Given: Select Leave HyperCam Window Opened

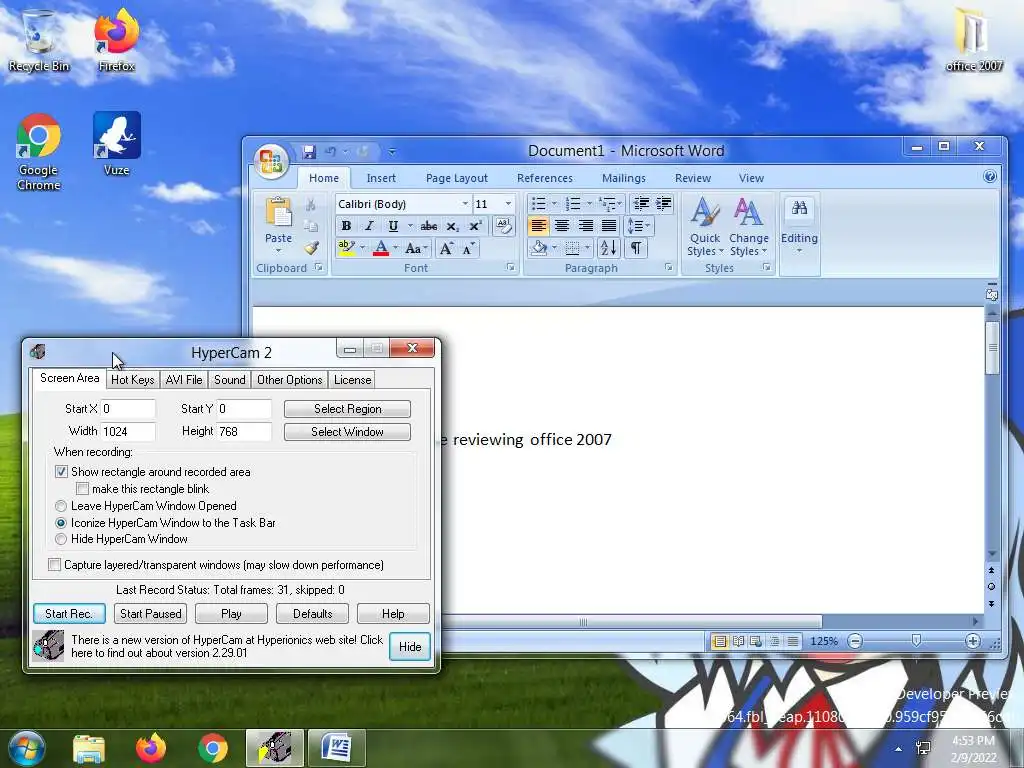Looking at the screenshot, I should click(x=61, y=505).
